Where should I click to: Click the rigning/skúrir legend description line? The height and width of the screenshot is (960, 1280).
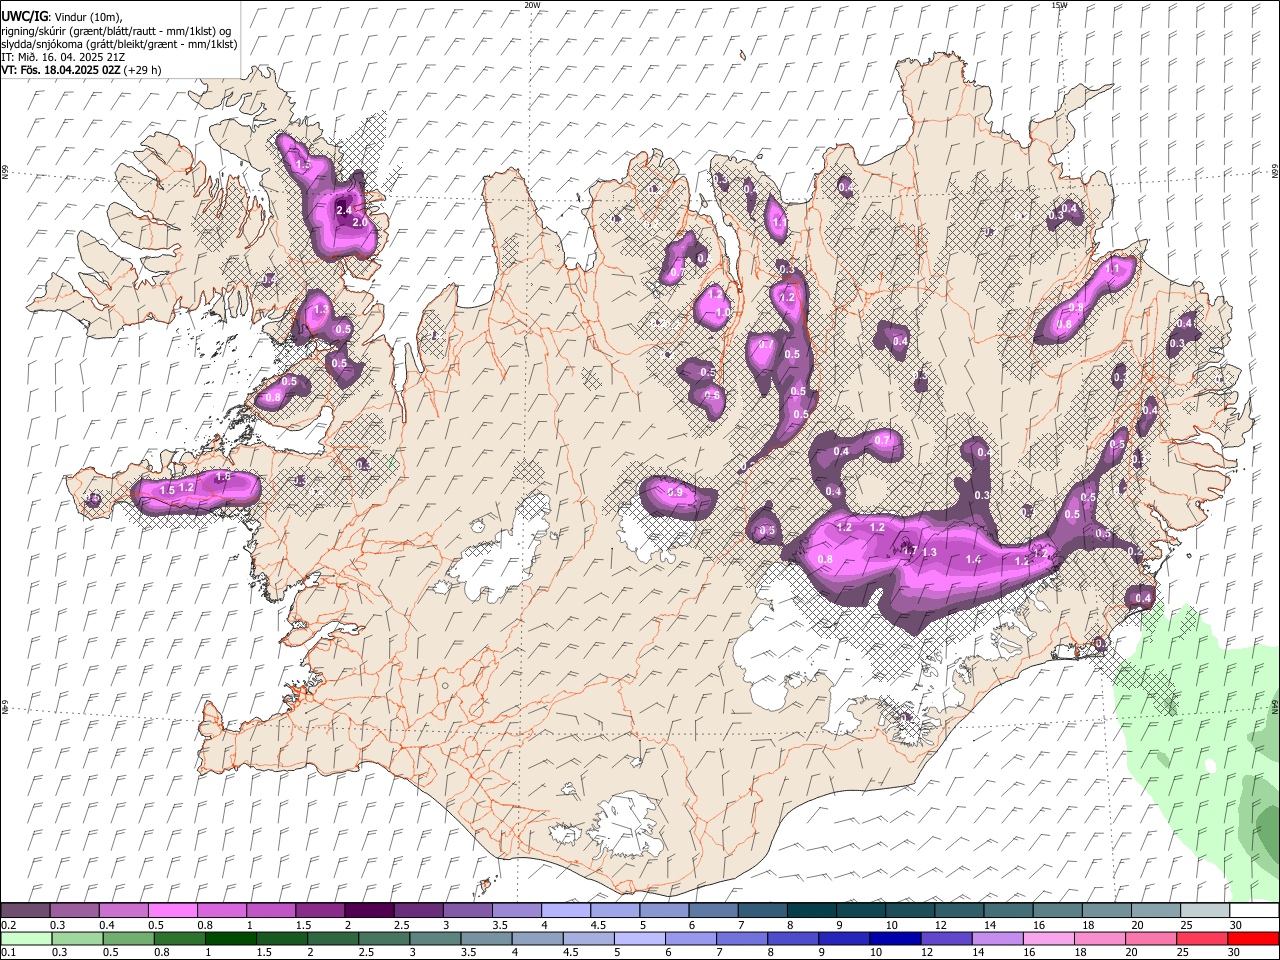click(x=116, y=31)
